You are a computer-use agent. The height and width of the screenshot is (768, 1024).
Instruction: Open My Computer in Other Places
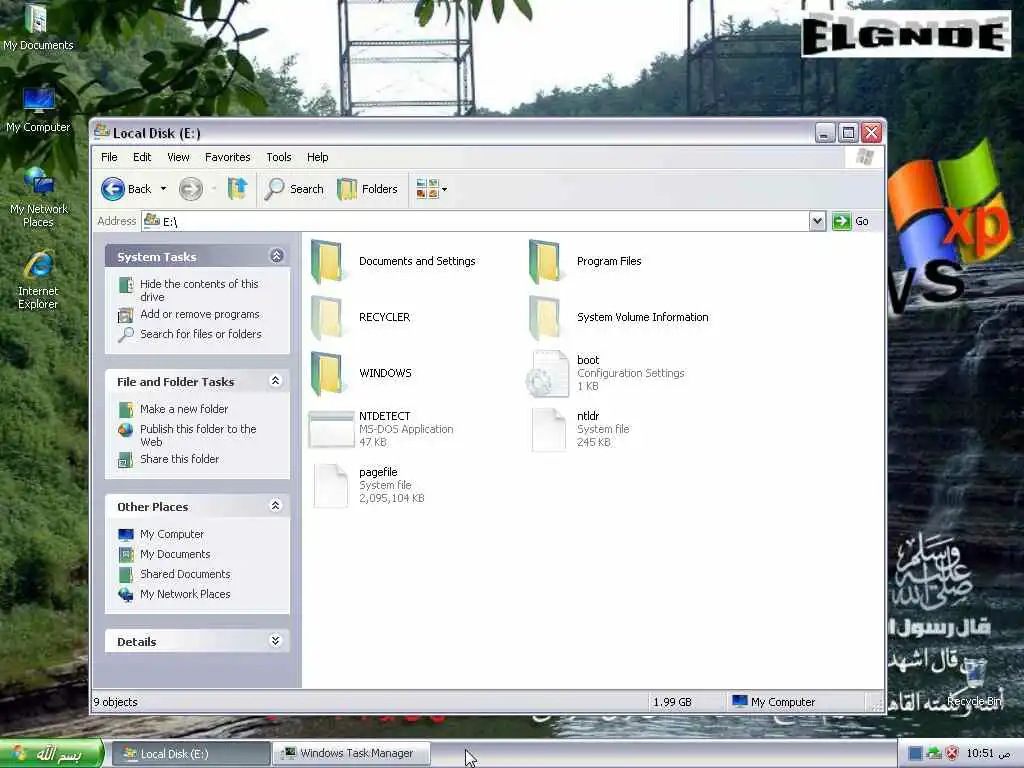(172, 534)
